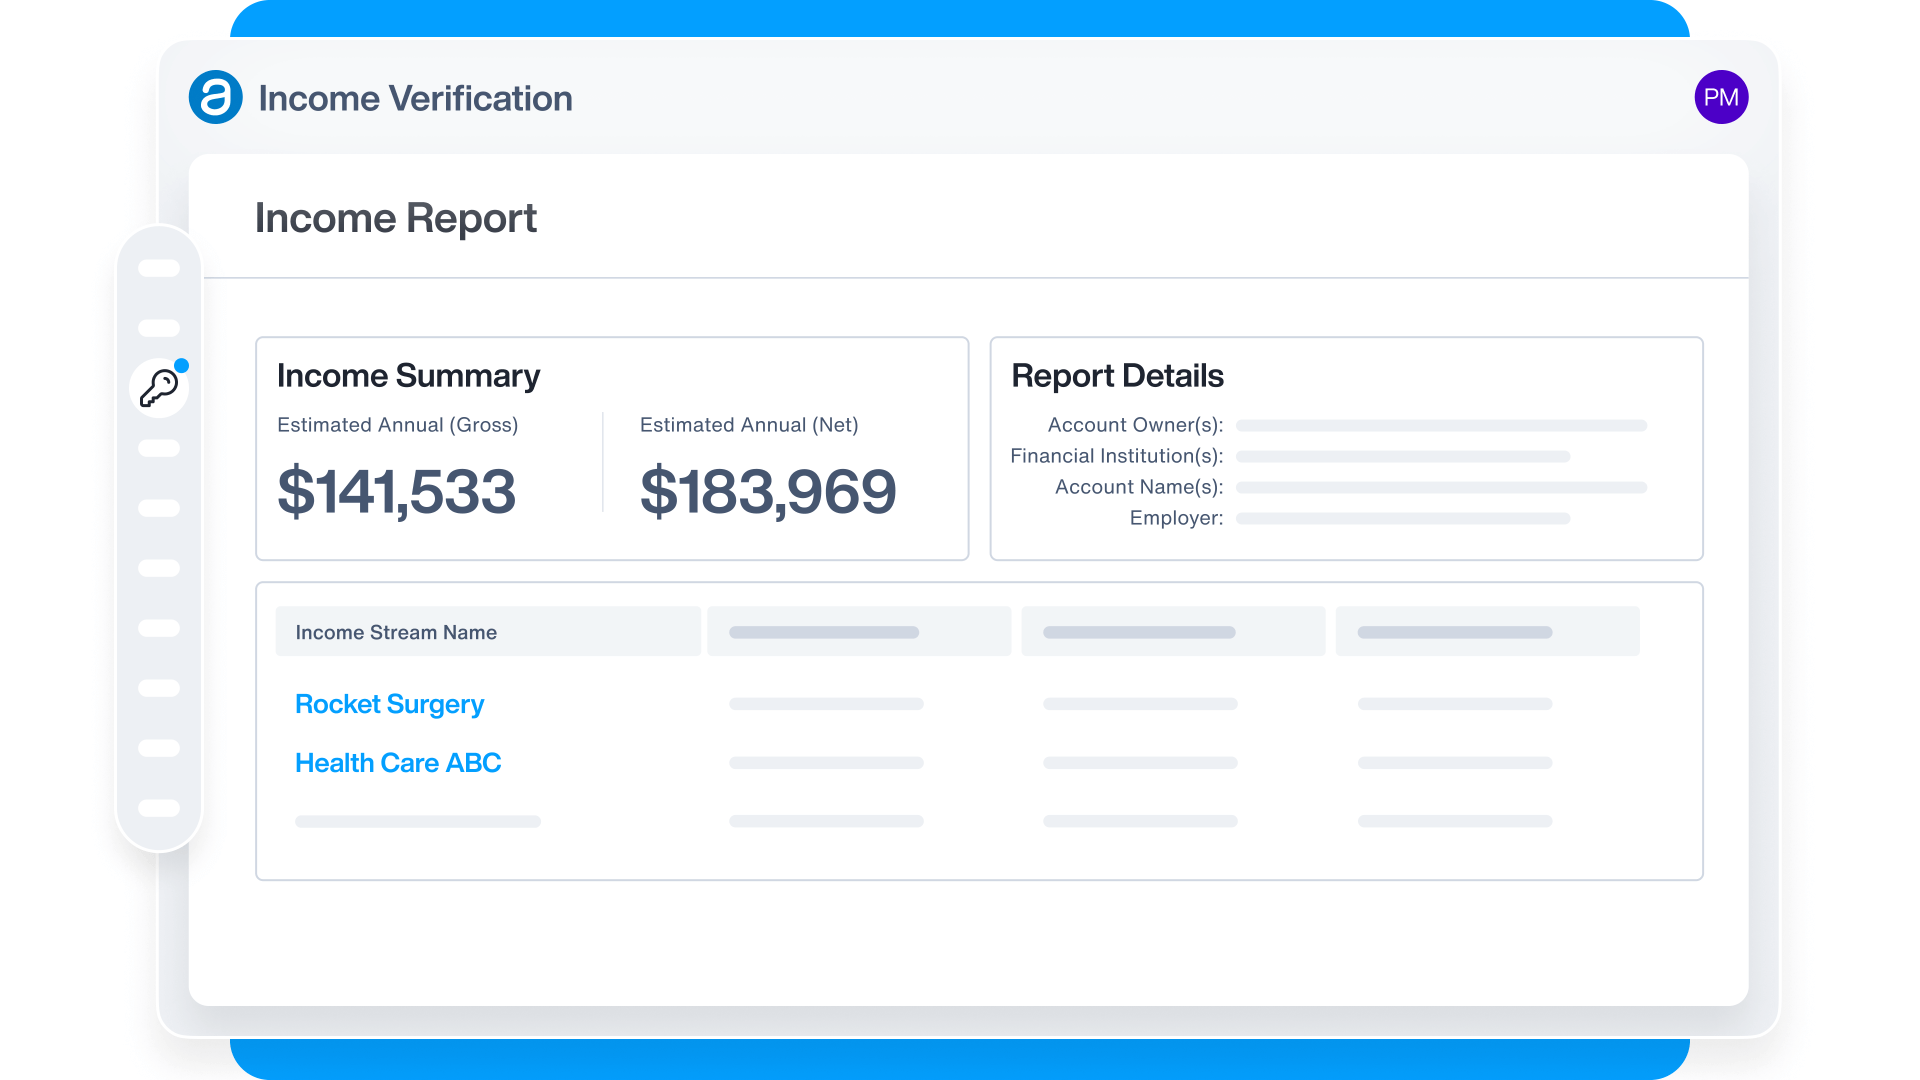Select the key icon in the sidebar
Viewport: 1920px width, 1080px height.
coord(158,388)
